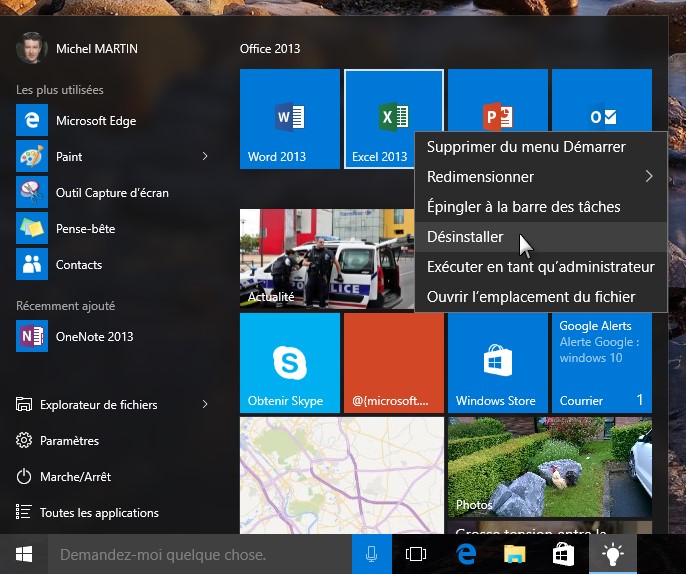The height and width of the screenshot is (574, 686).
Task: Open the Word 2013 tile
Action: coord(289,119)
